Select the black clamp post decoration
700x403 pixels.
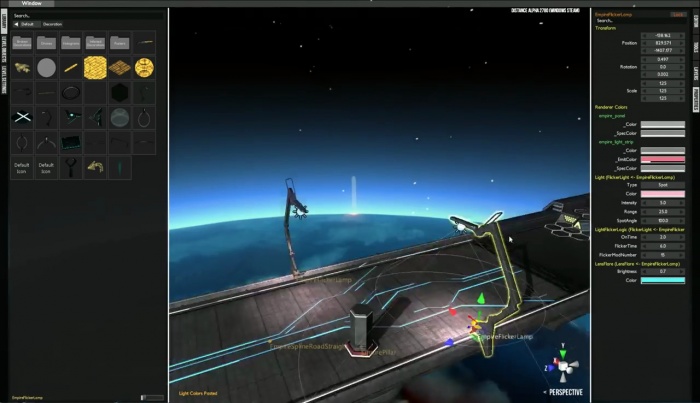71,167
